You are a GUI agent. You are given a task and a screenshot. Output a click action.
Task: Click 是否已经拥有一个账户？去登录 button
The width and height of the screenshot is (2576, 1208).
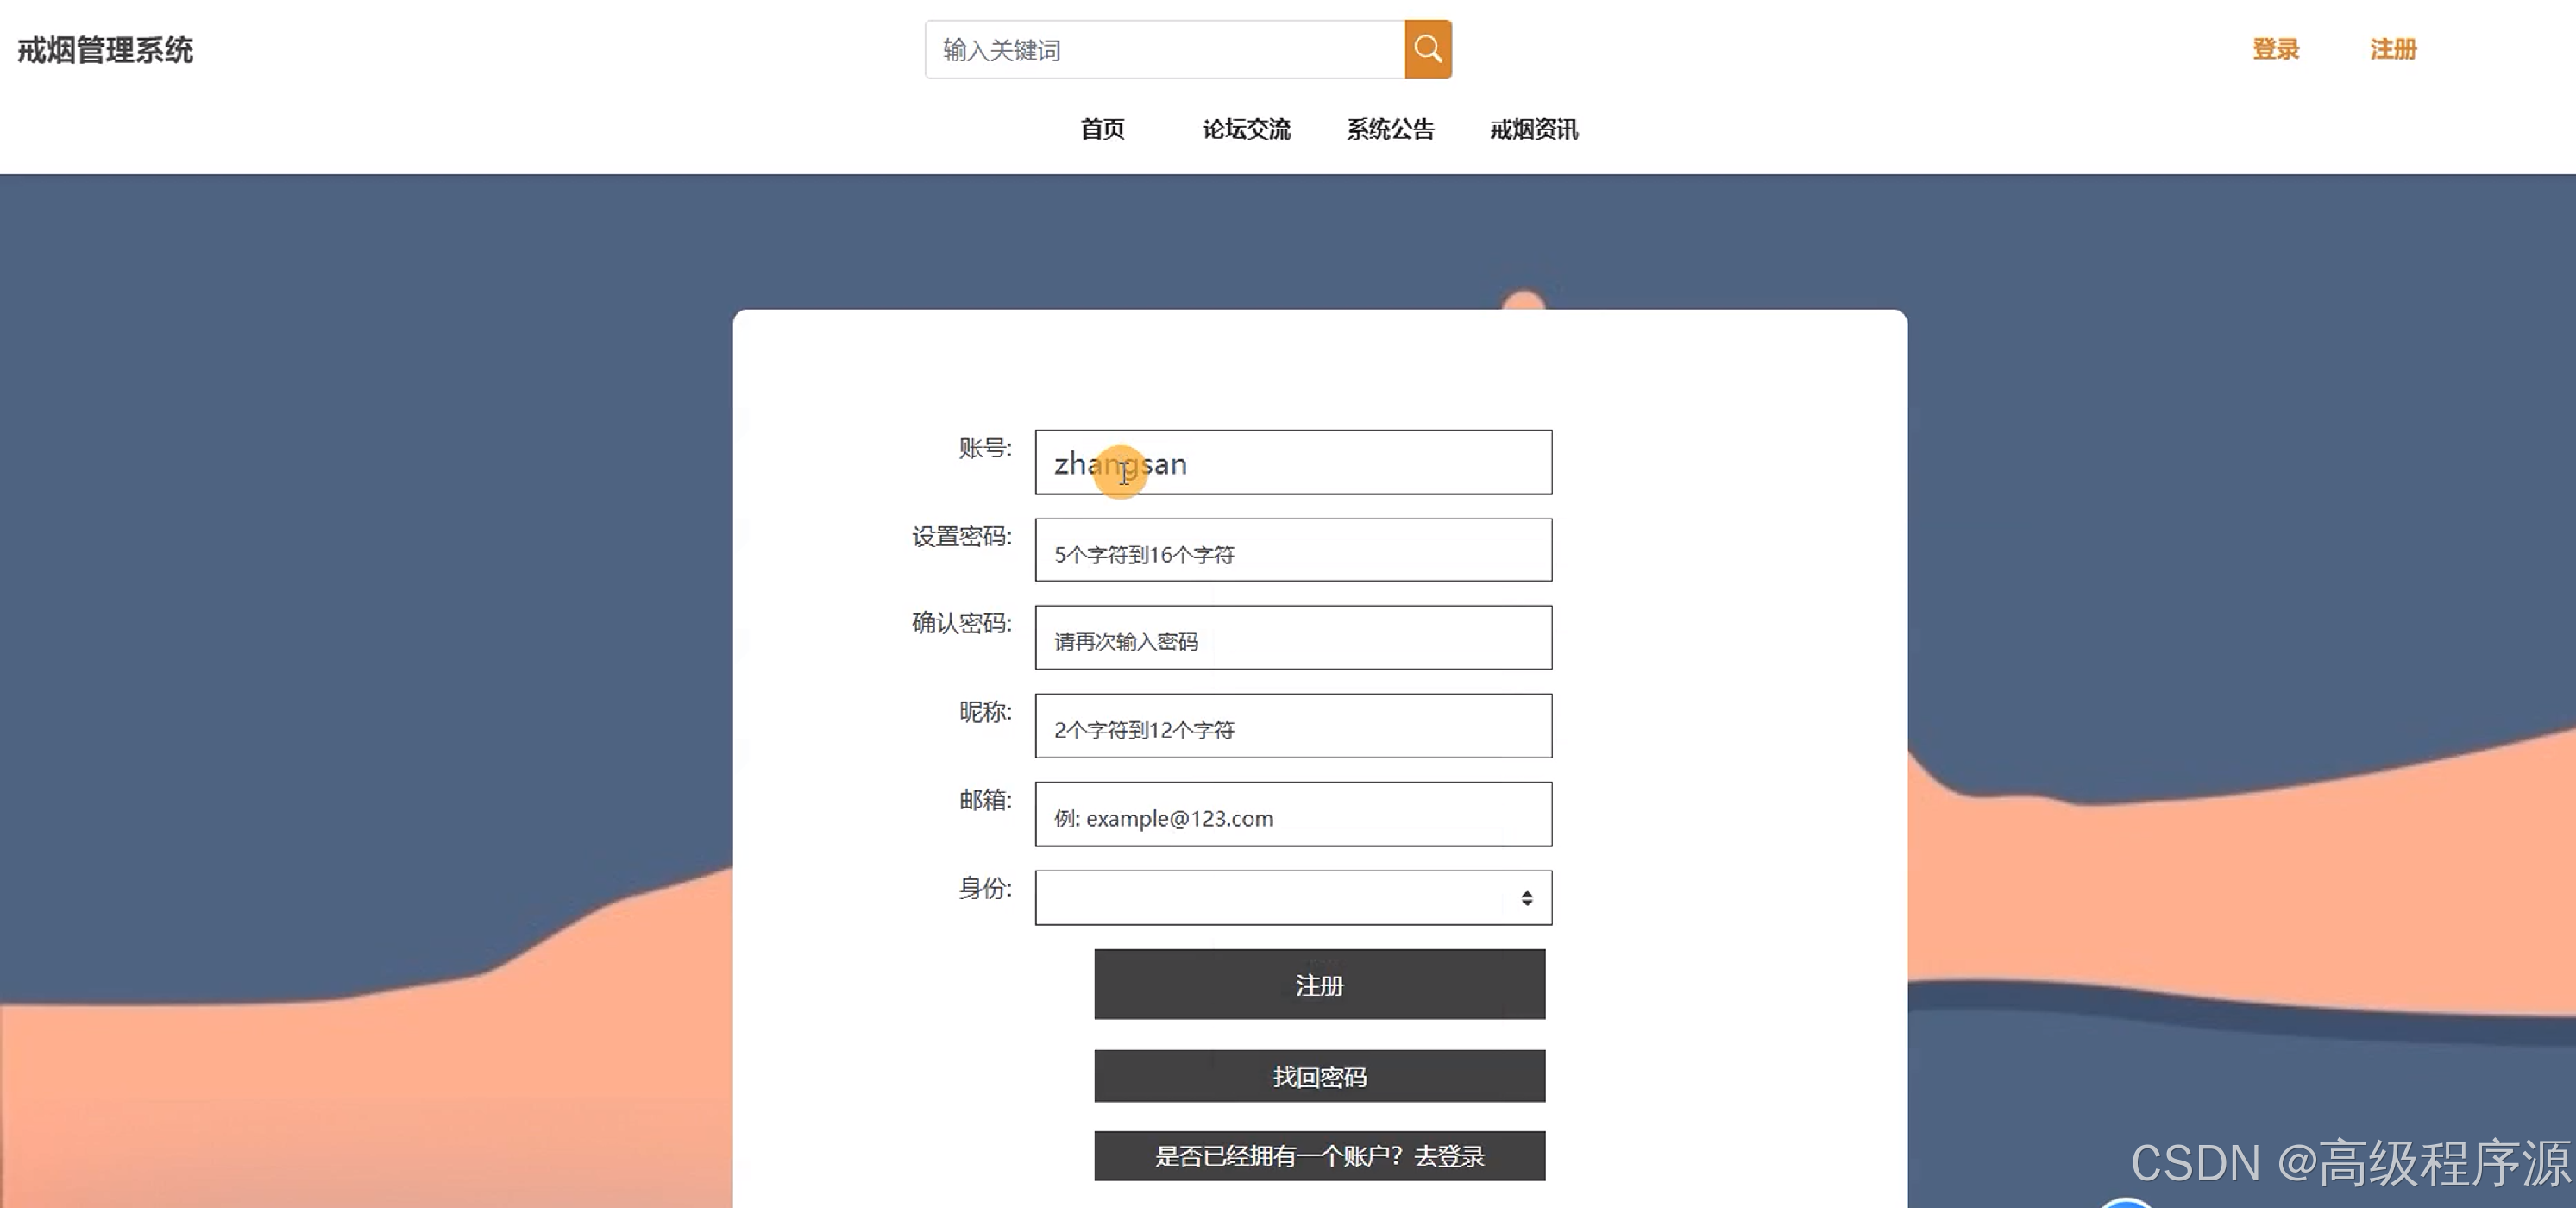(x=1319, y=1156)
